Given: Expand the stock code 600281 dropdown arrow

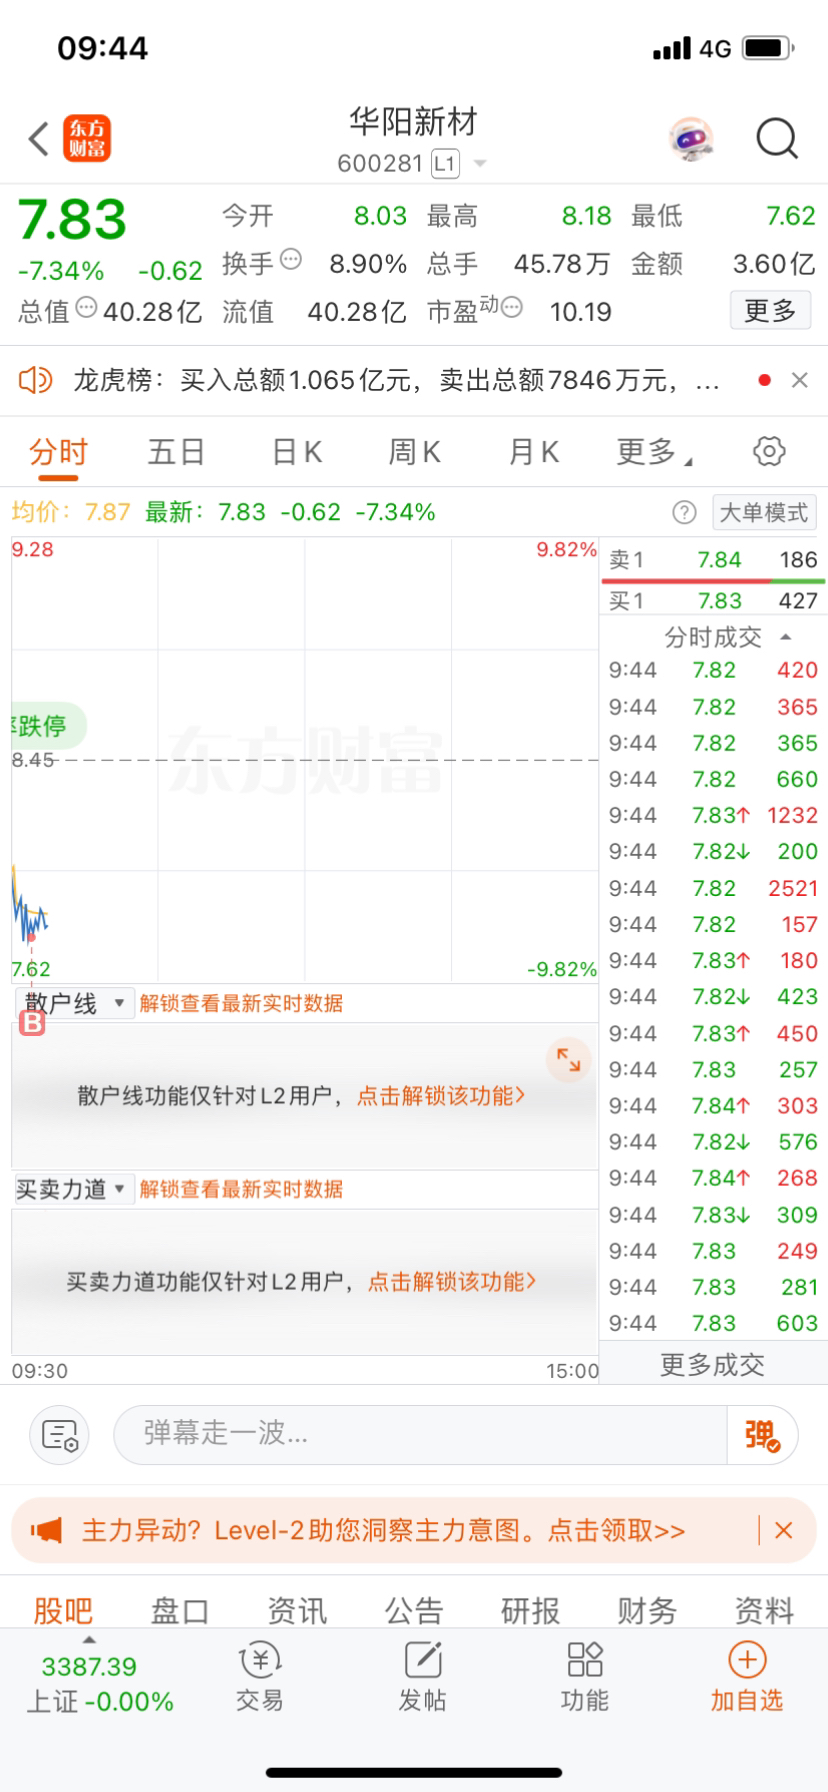Looking at the screenshot, I should (x=480, y=164).
